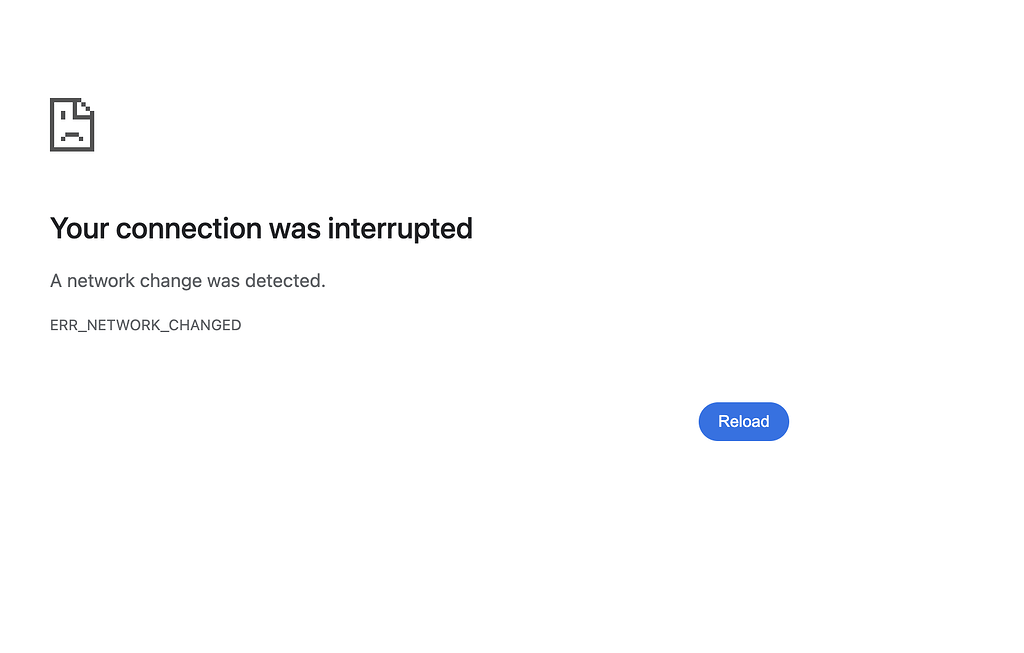
Task: Click the text A network change was detected
Action: pyautogui.click(x=187, y=281)
